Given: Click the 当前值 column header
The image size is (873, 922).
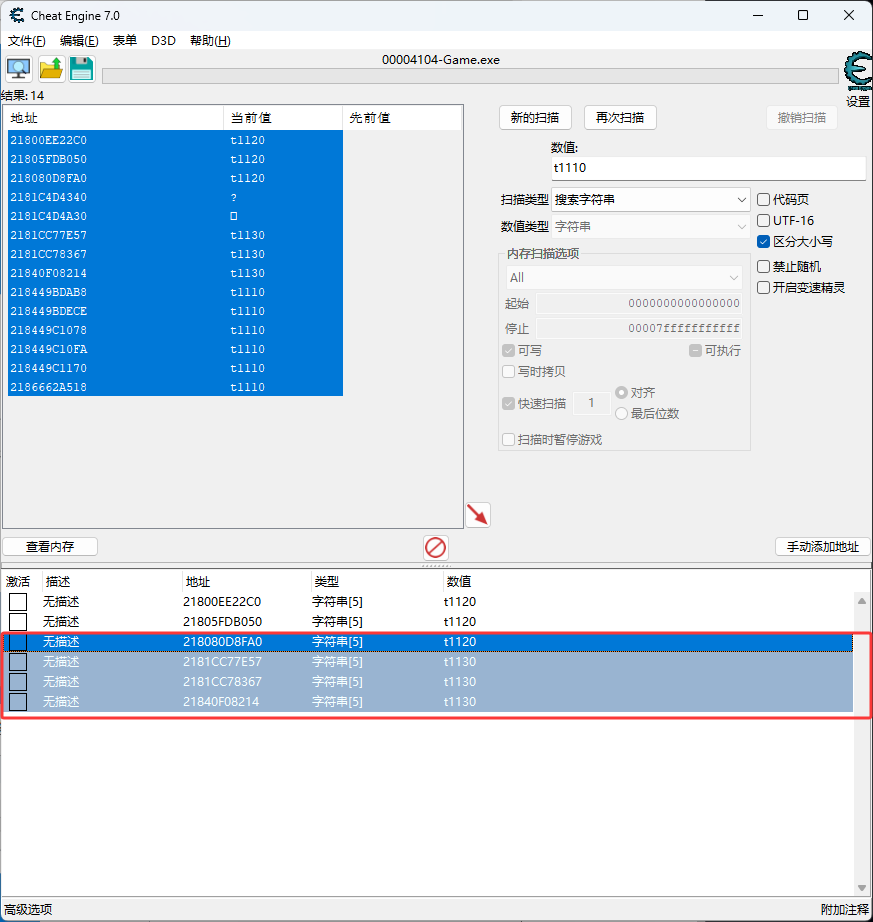Looking at the screenshot, I should coord(283,118).
